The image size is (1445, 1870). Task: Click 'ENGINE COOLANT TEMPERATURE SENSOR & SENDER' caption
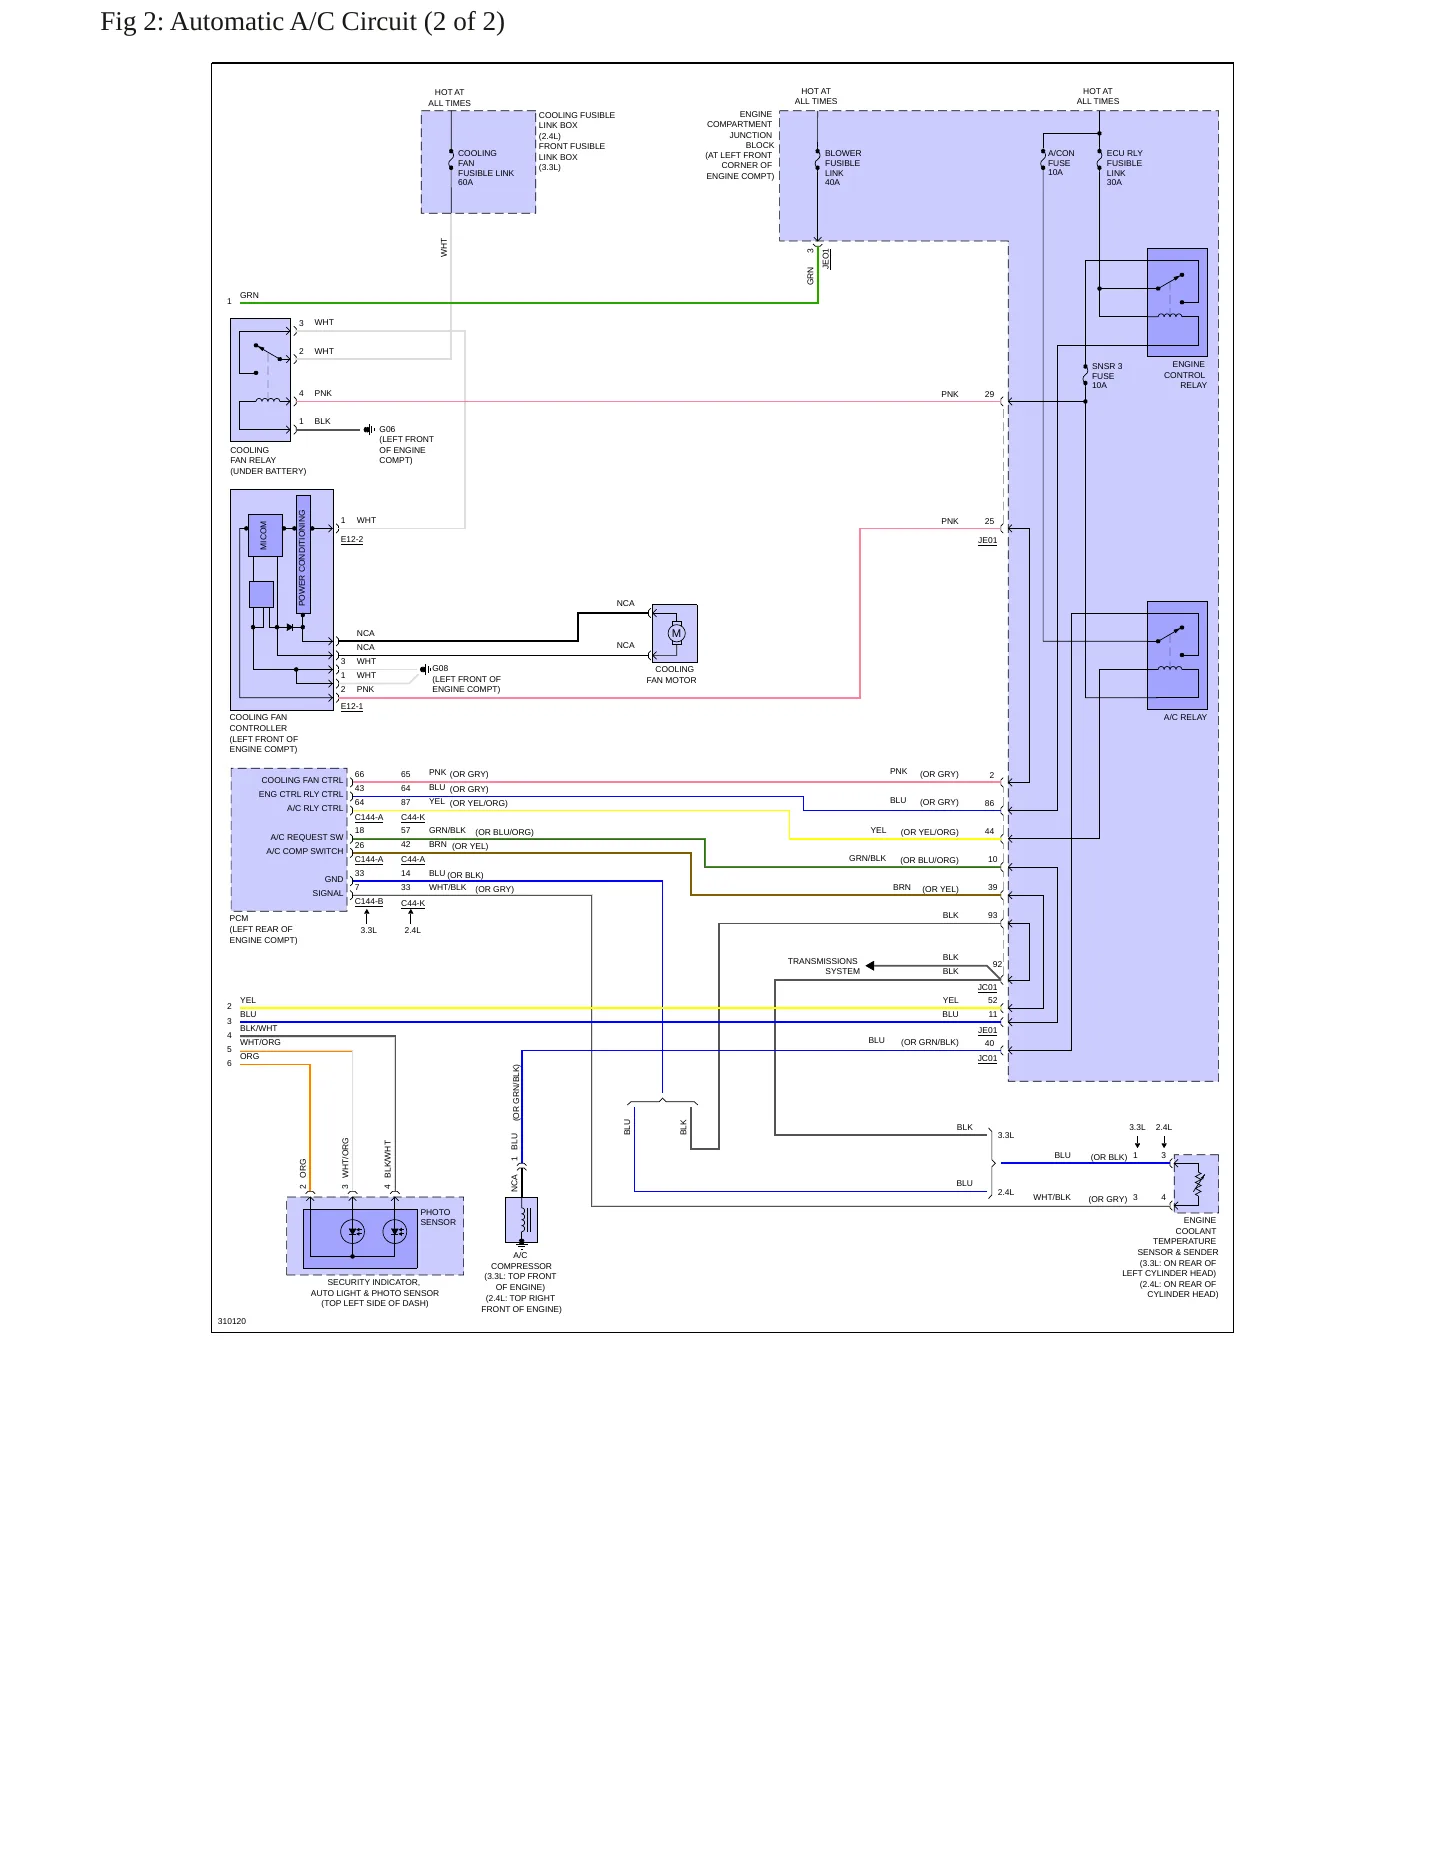point(1177,1236)
